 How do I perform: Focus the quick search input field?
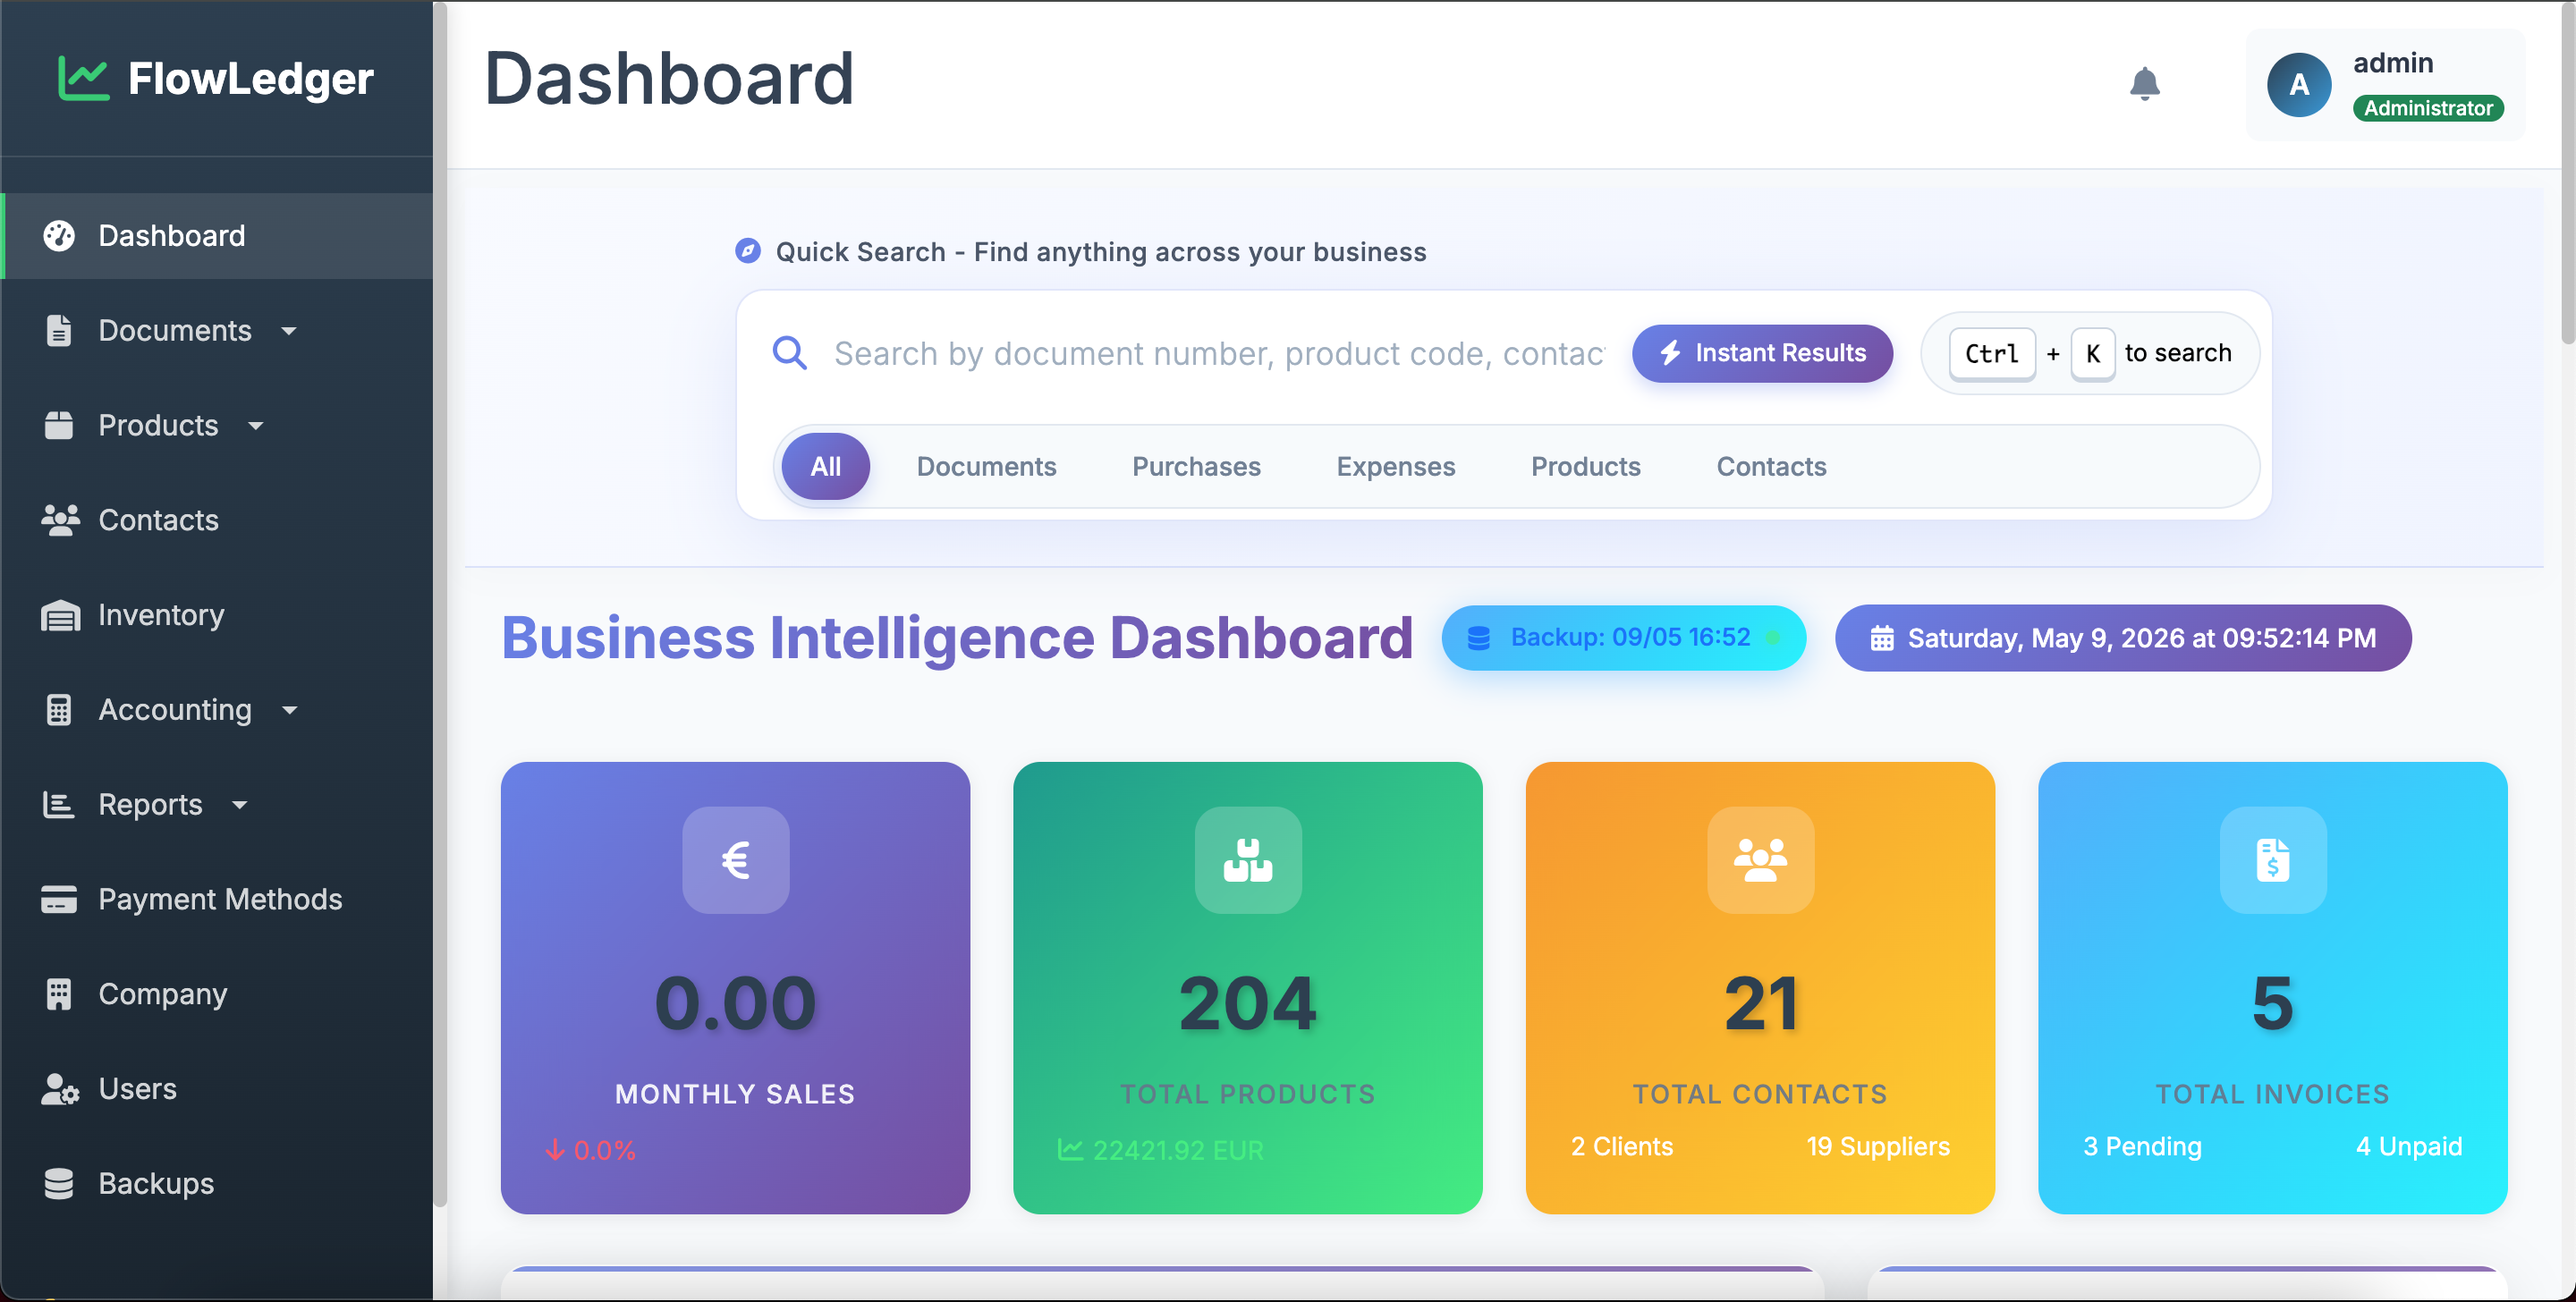click(x=1220, y=353)
